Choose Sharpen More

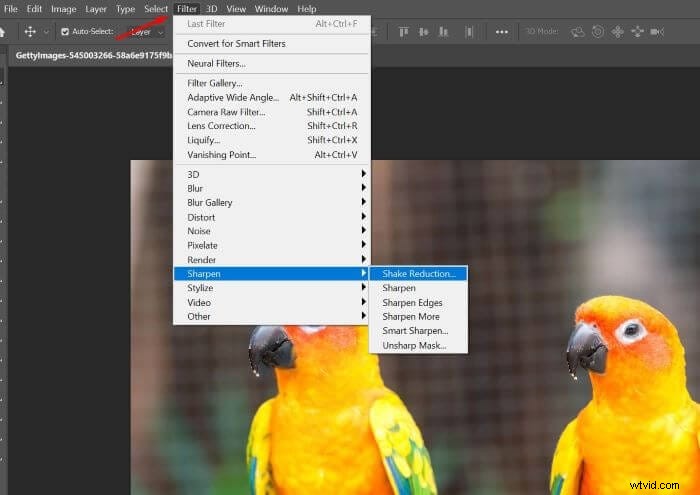tap(419, 316)
